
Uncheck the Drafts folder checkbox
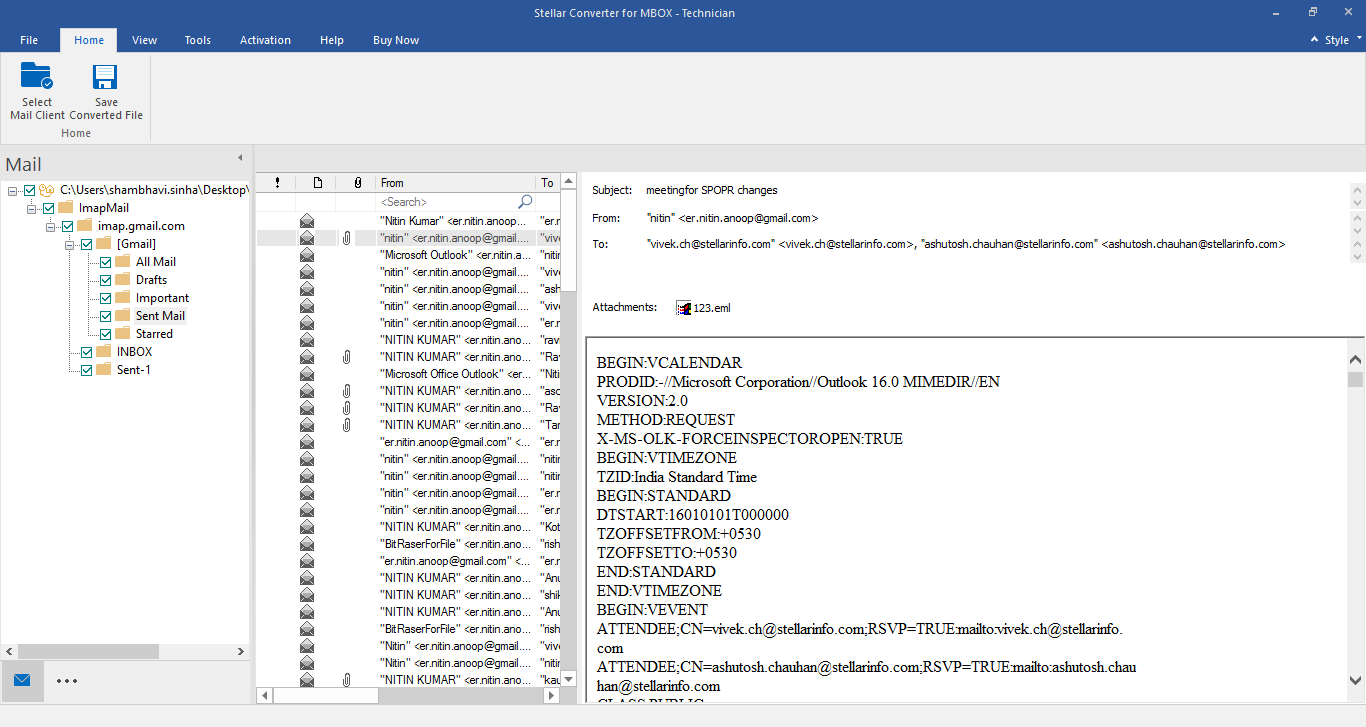(106, 280)
